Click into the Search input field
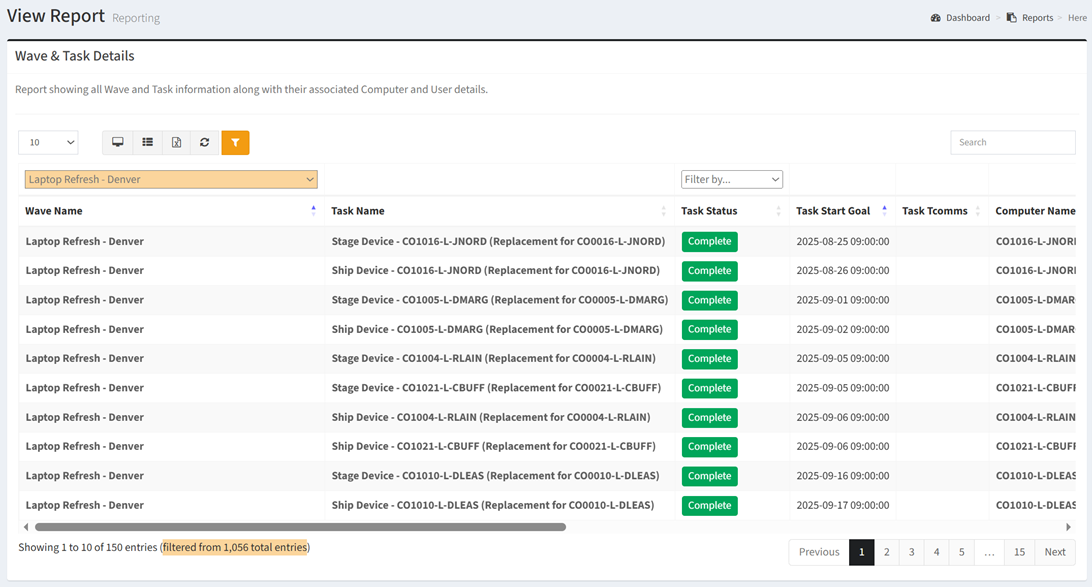1092x587 pixels. tap(1012, 143)
